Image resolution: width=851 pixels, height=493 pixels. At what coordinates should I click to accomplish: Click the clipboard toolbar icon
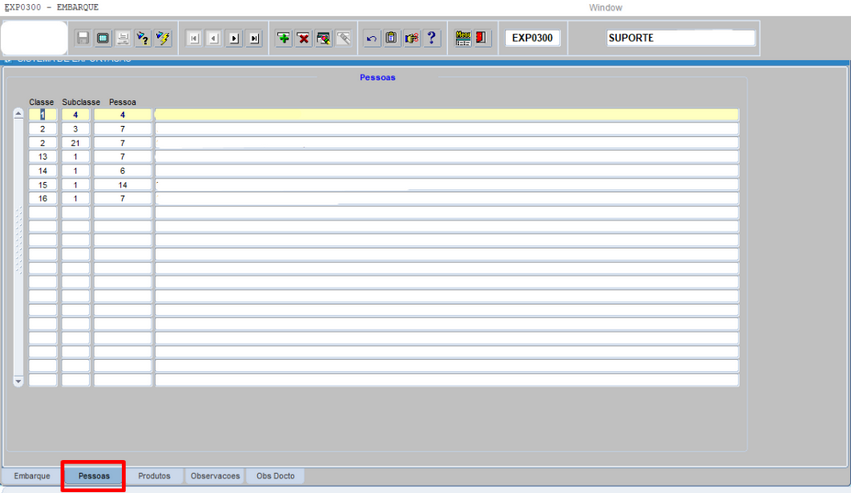tap(391, 38)
